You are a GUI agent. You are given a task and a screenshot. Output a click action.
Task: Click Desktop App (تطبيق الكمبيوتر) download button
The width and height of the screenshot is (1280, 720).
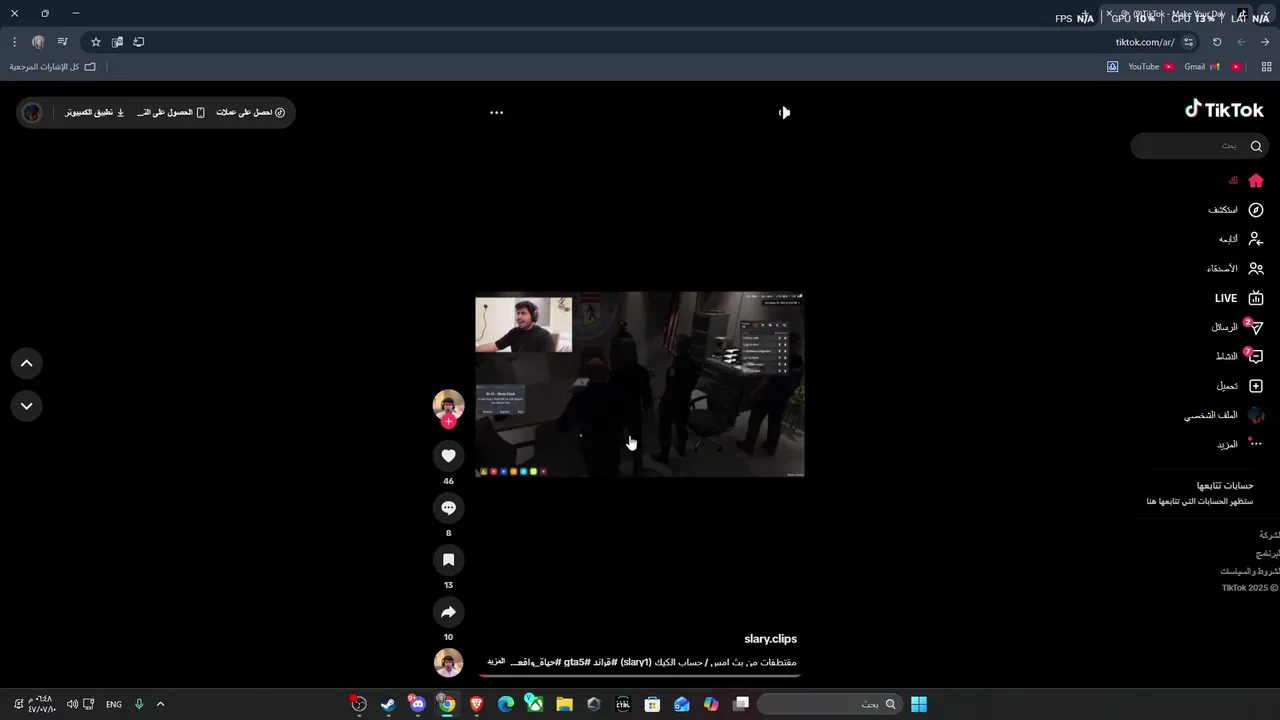95,112
